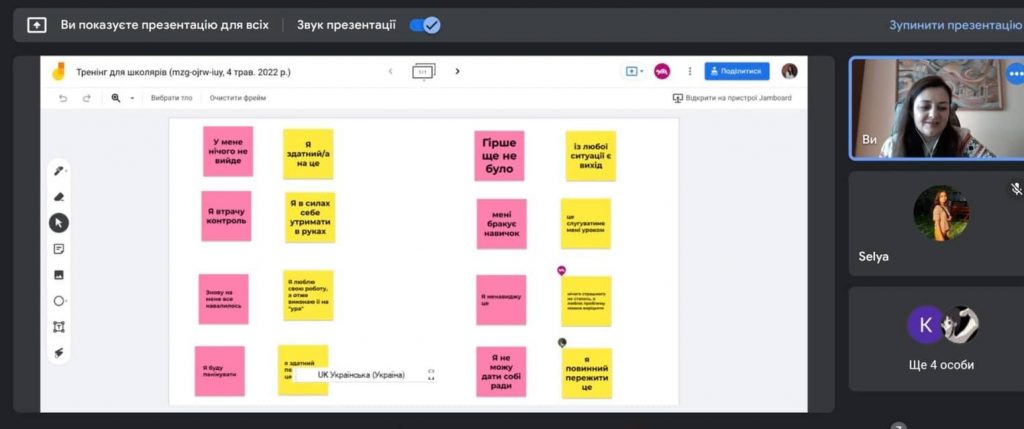Screen dimensions: 1024x429
Task: Click the Undo arrow
Action: click(x=63, y=98)
